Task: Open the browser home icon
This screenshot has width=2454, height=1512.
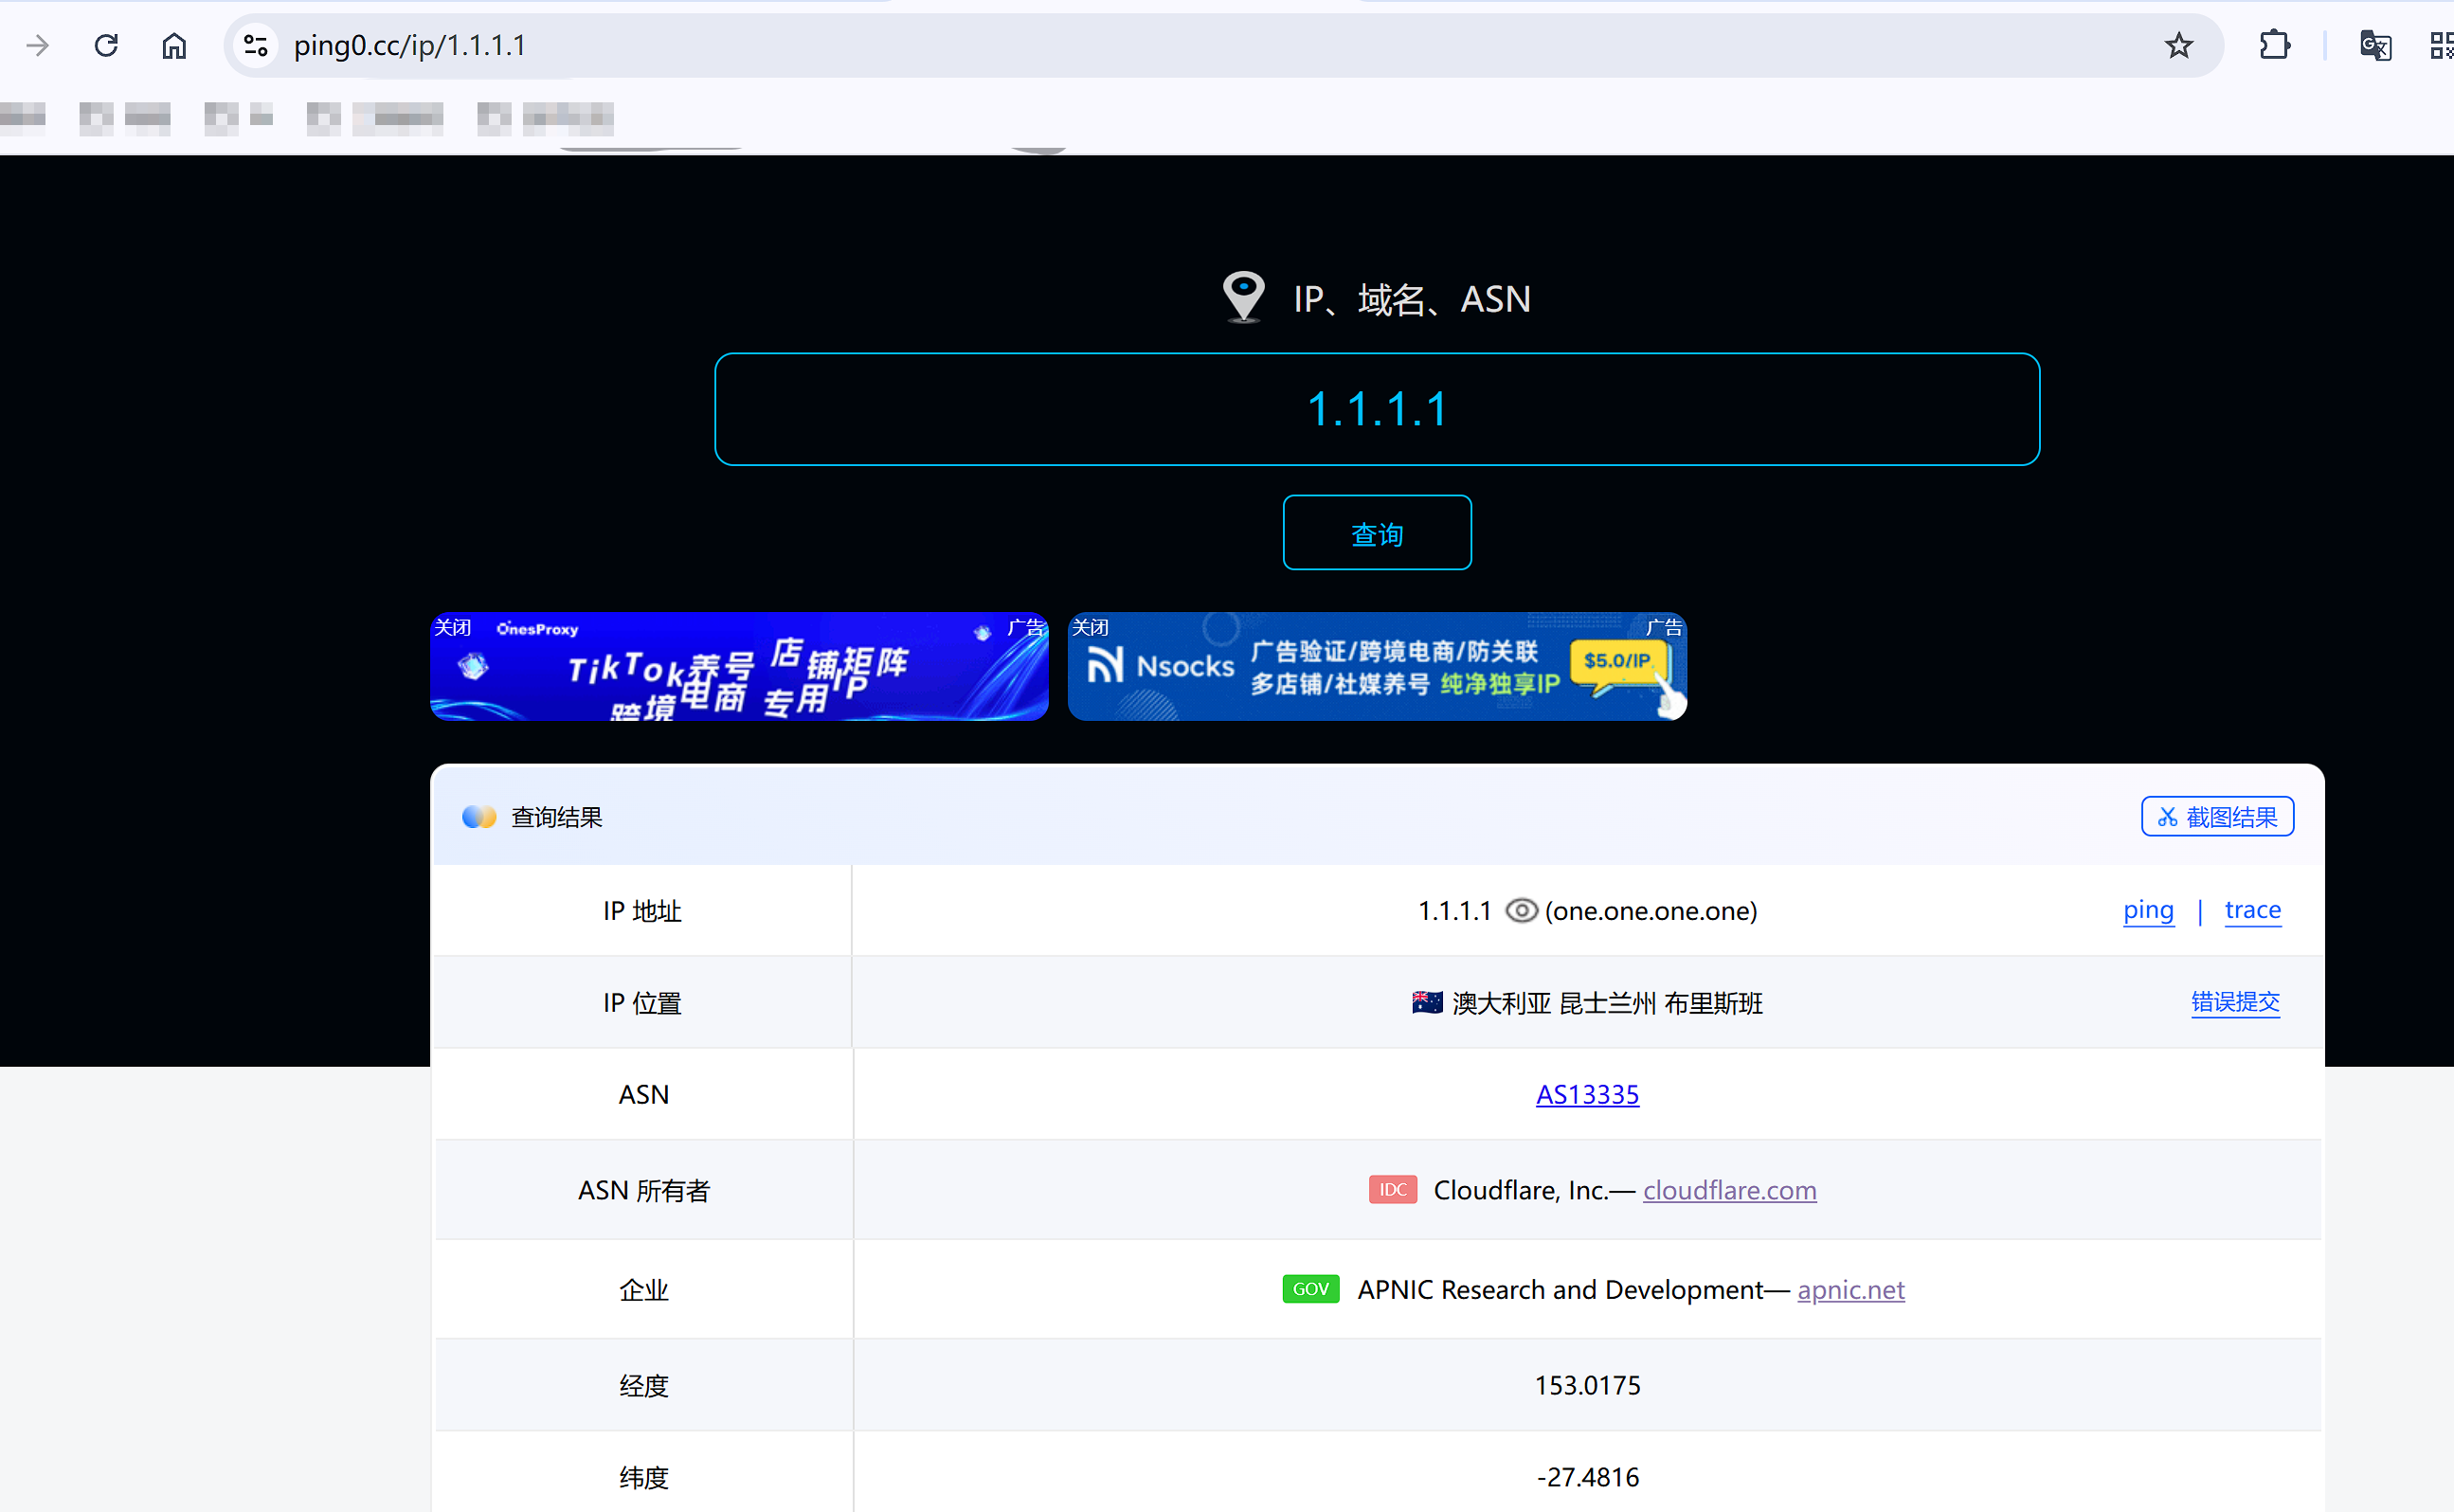Action: 173,45
